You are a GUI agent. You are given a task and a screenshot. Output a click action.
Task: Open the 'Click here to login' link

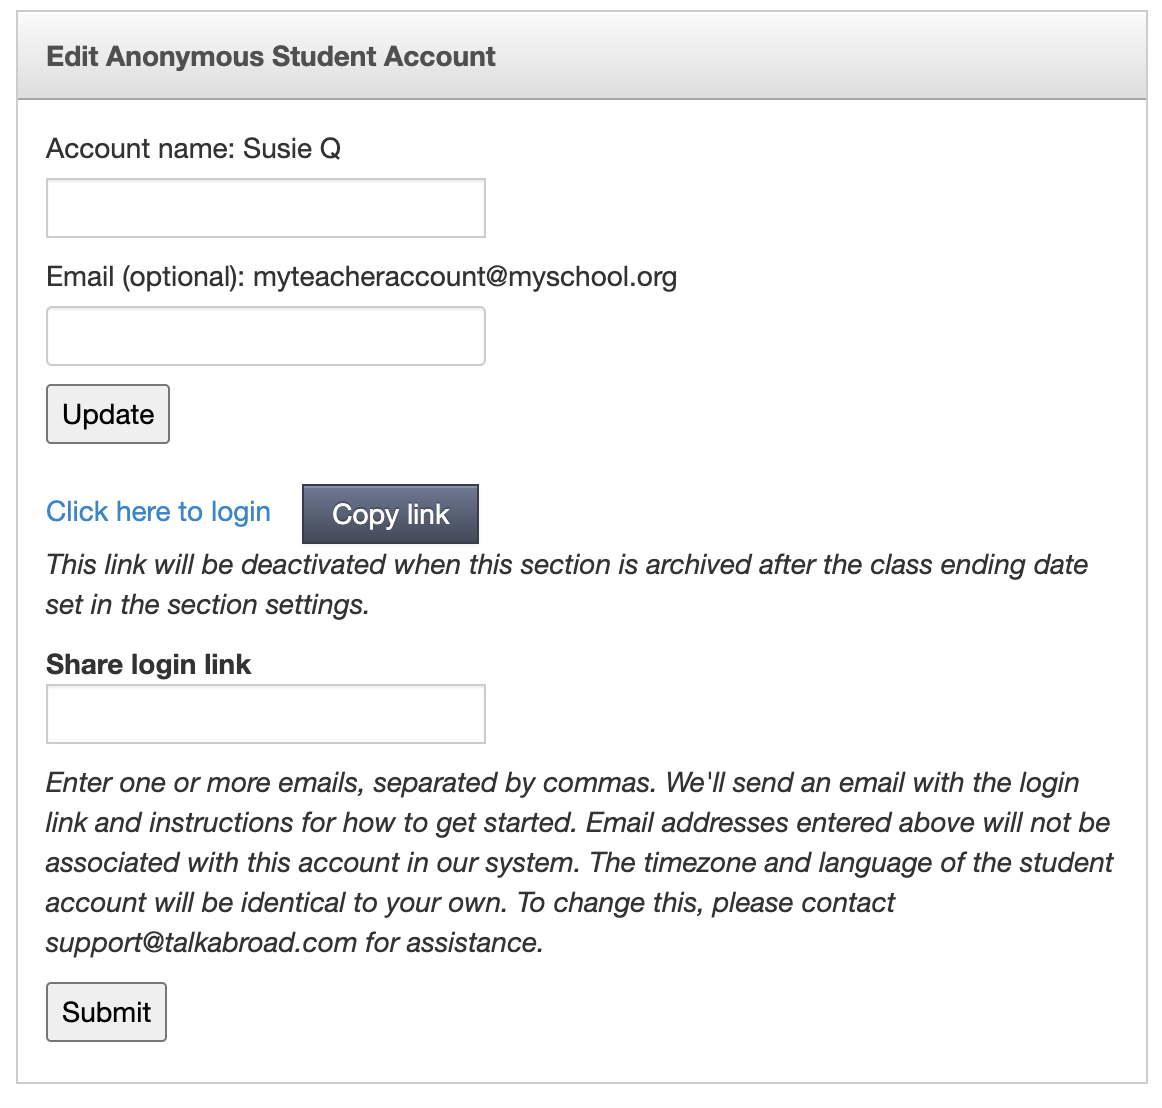click(158, 512)
